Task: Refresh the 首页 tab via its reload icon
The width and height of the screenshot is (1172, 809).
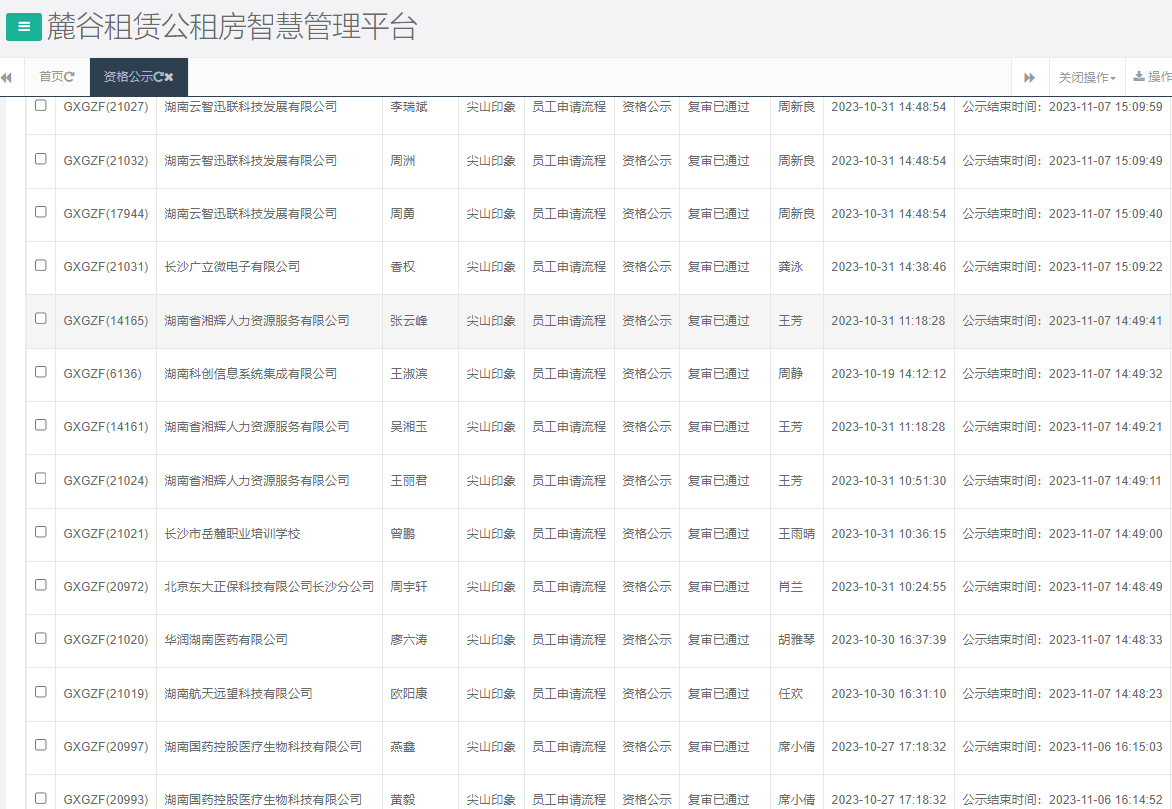Action: [70, 76]
